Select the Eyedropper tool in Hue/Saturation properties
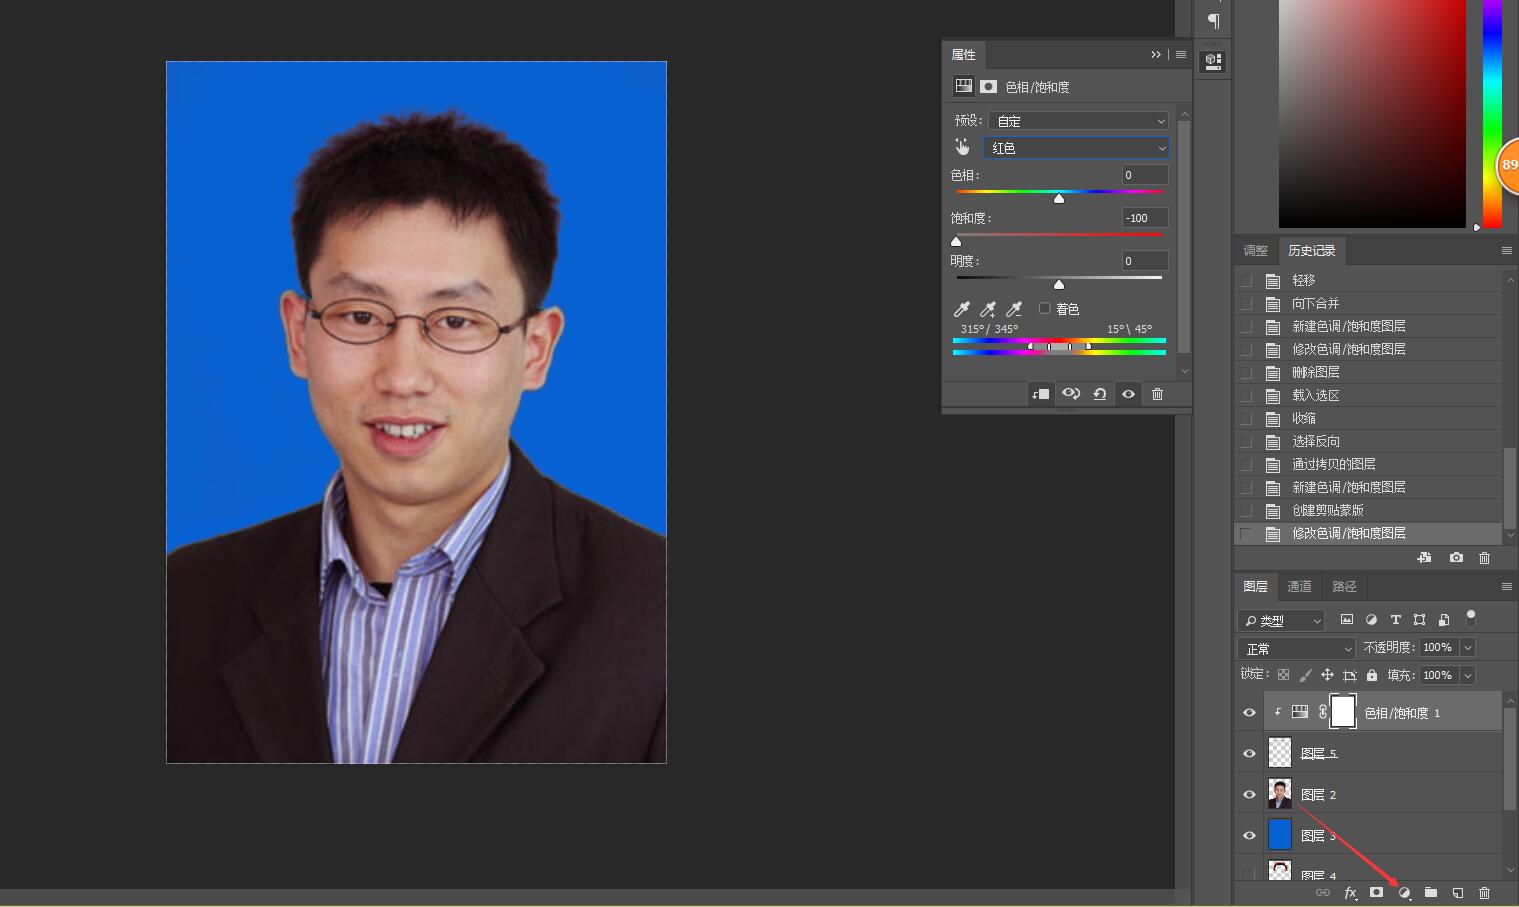 click(961, 309)
